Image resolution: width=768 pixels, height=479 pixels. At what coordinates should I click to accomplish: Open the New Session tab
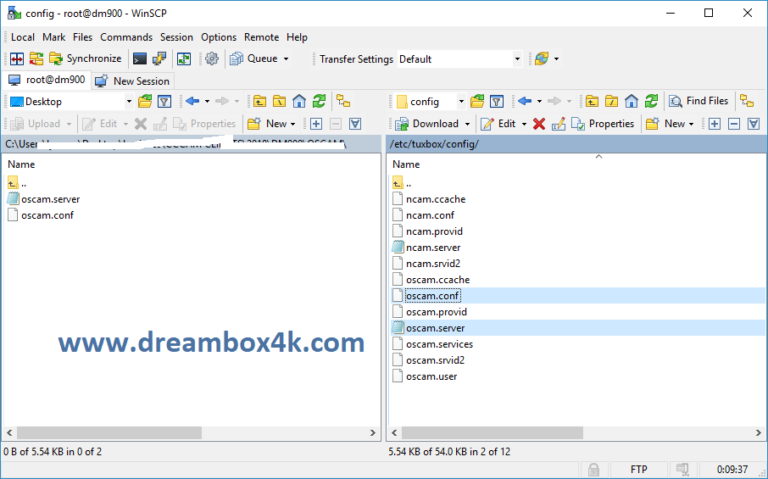(x=132, y=81)
